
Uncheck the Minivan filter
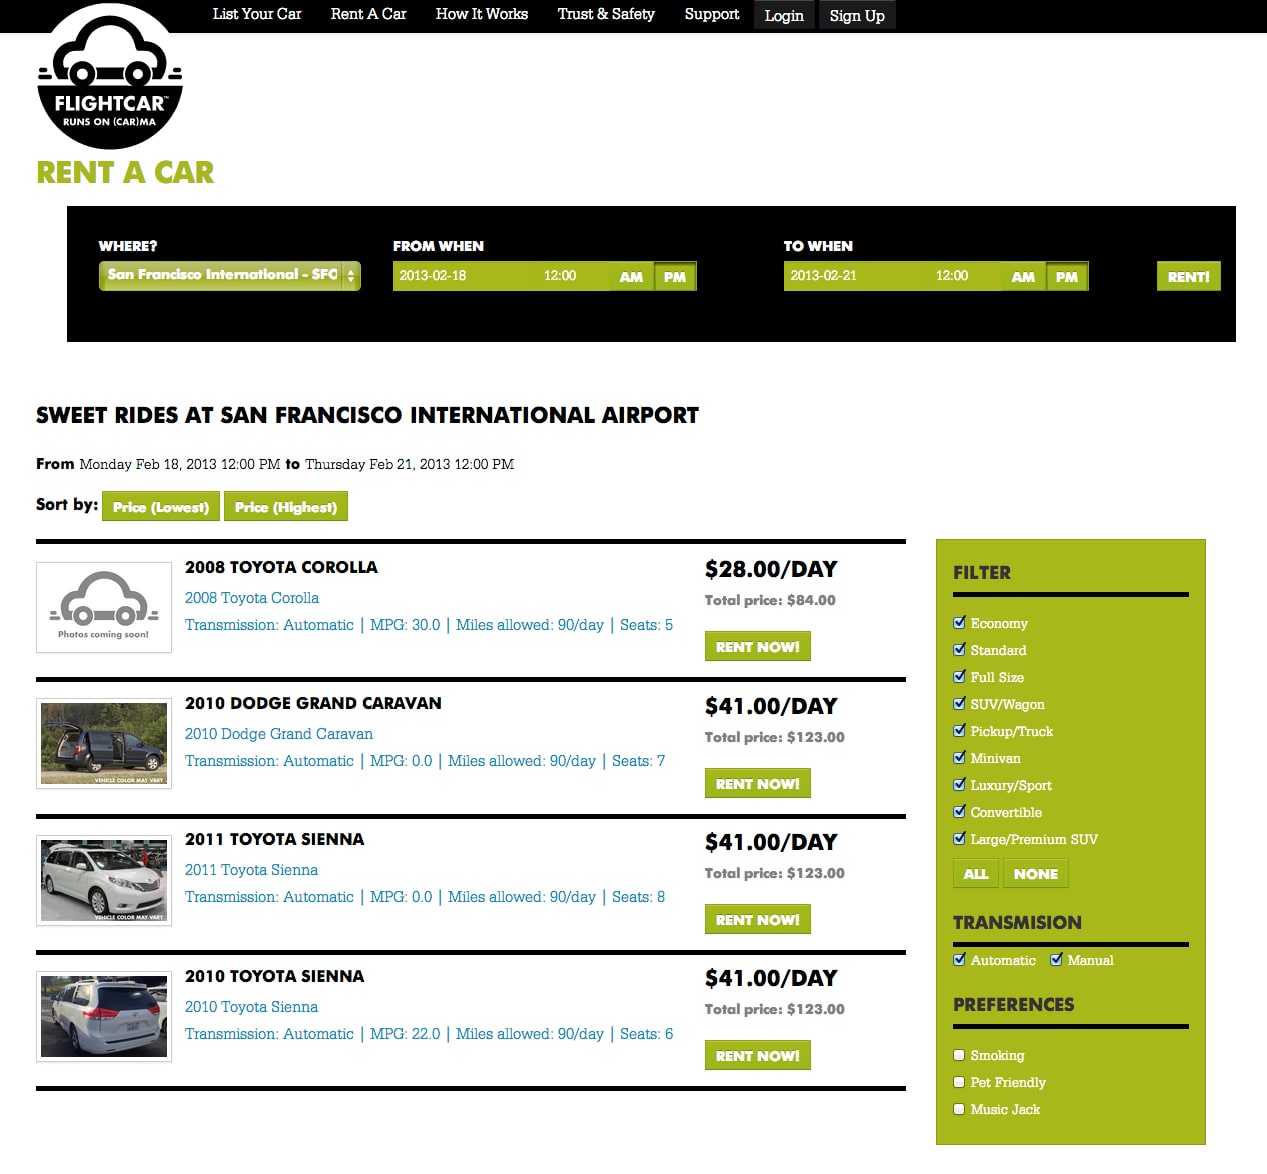pos(960,757)
